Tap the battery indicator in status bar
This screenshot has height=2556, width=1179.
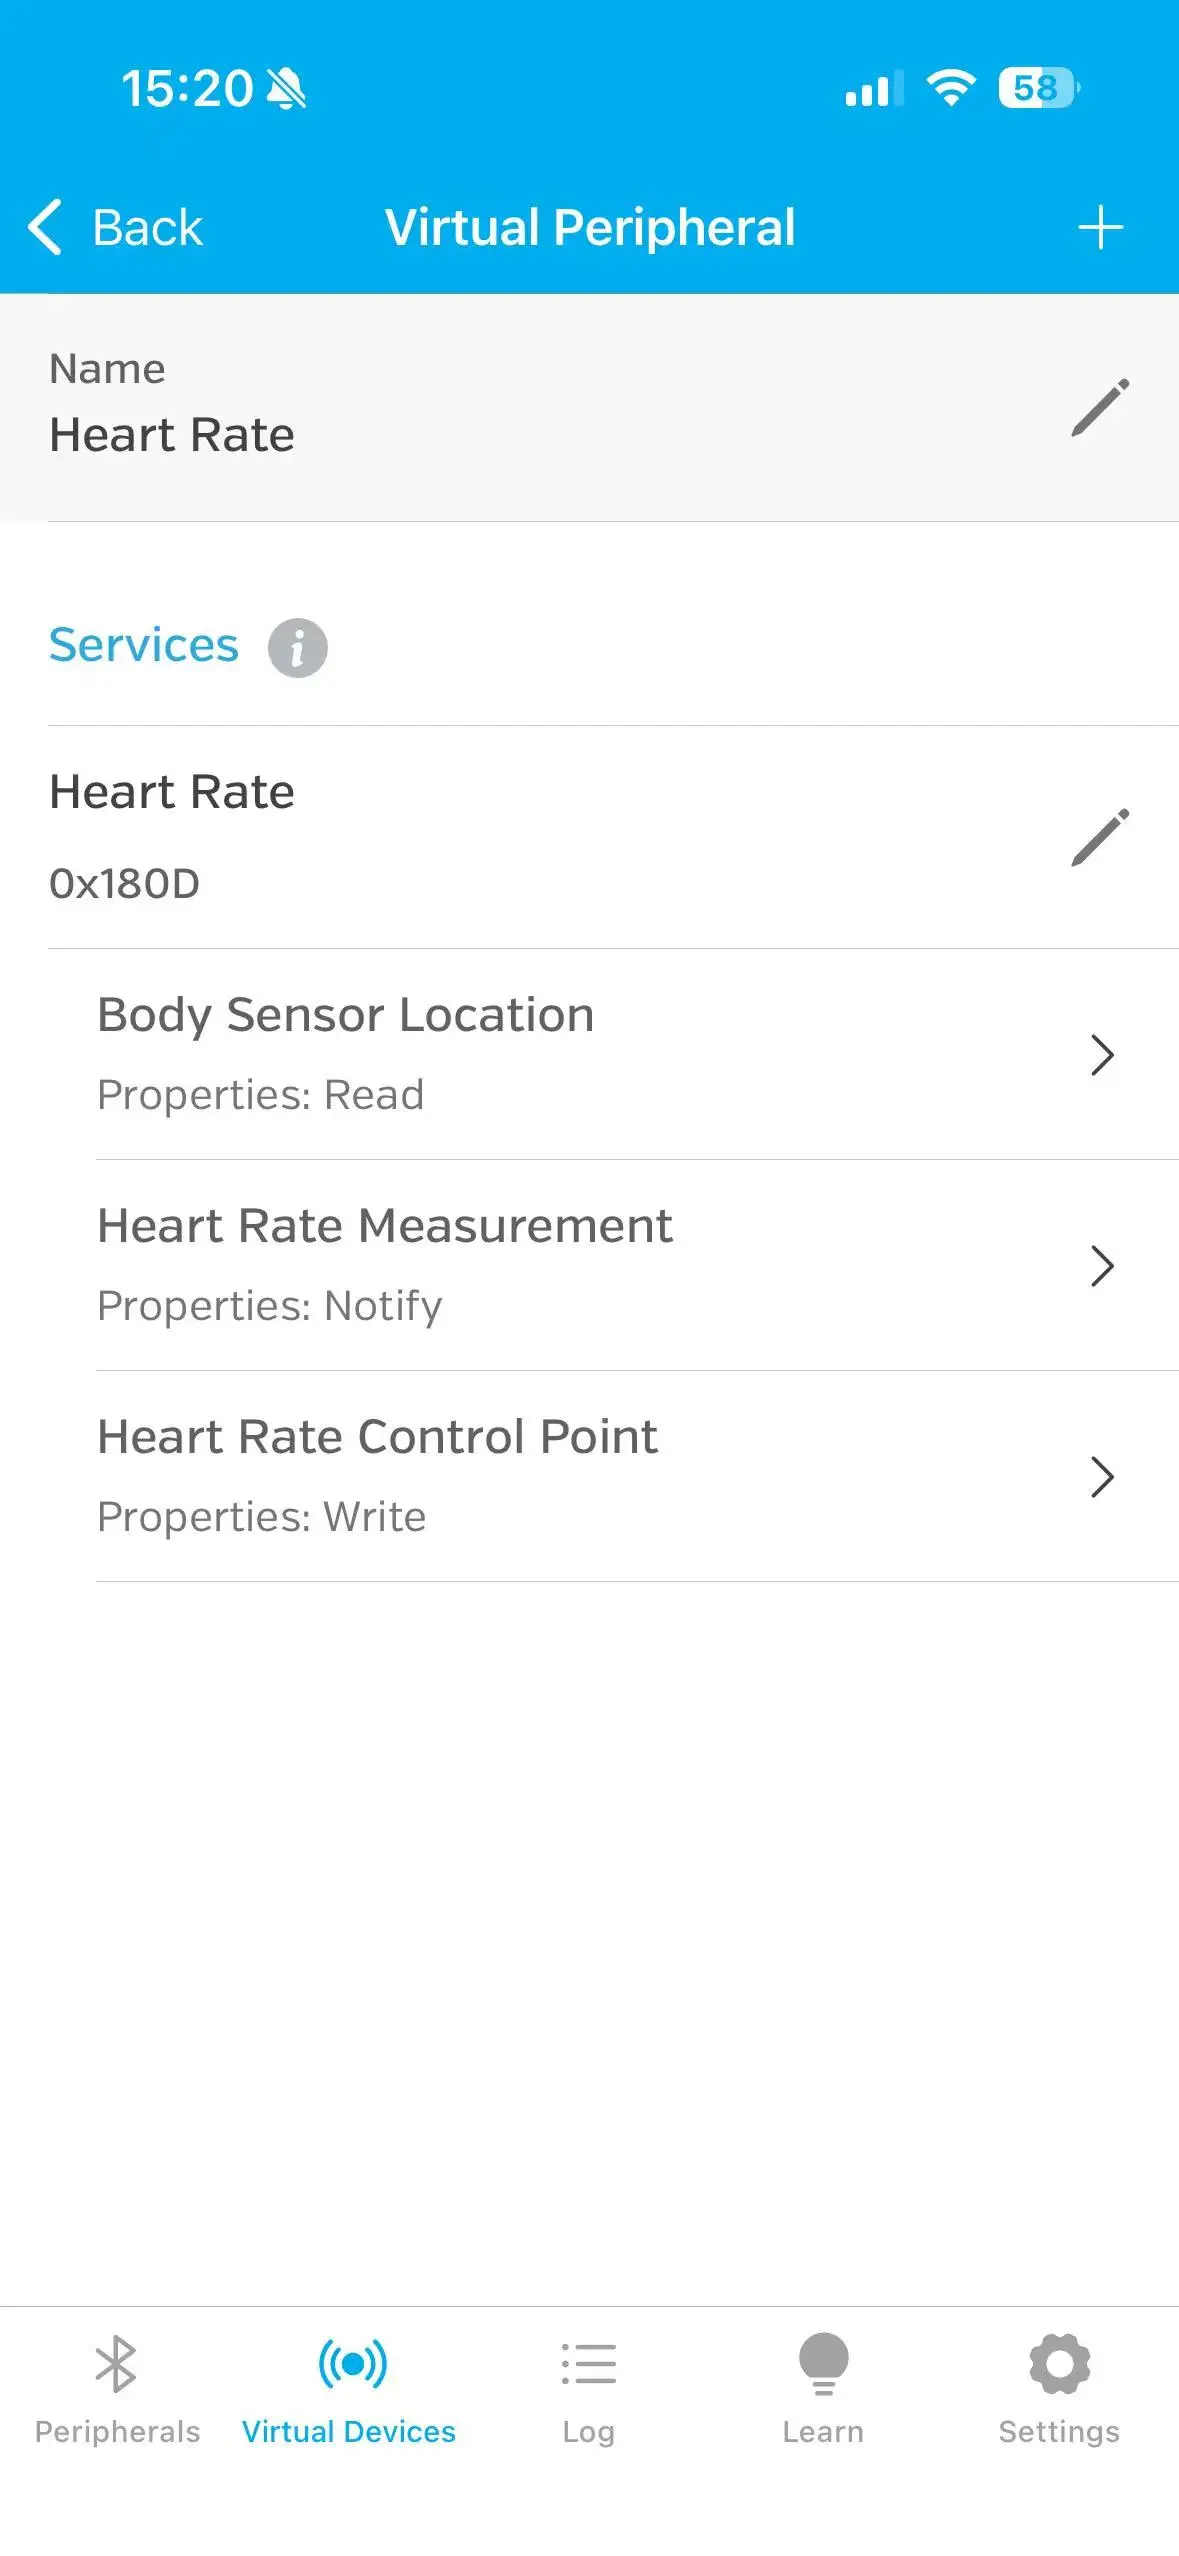tap(1038, 88)
